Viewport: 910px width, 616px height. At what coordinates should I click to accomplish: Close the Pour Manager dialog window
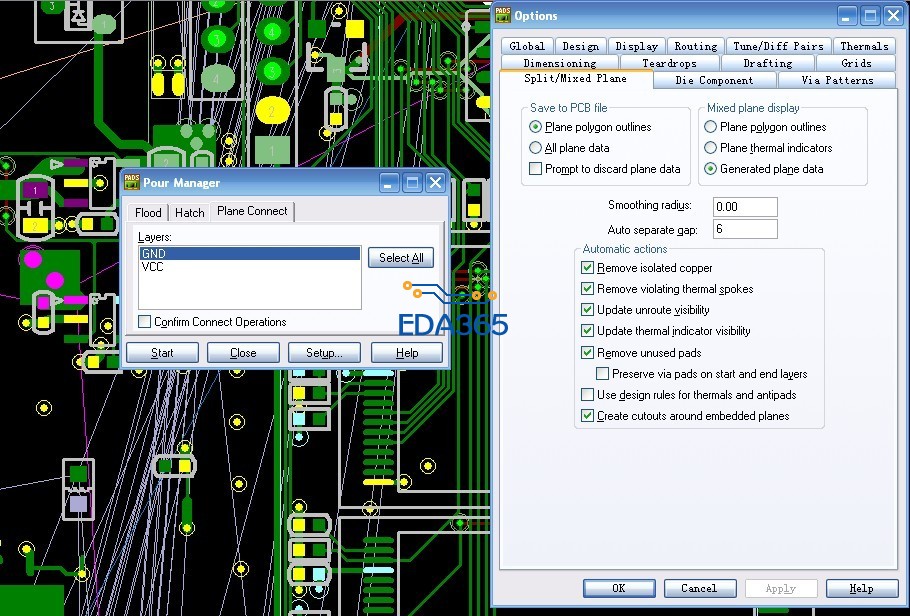click(435, 183)
